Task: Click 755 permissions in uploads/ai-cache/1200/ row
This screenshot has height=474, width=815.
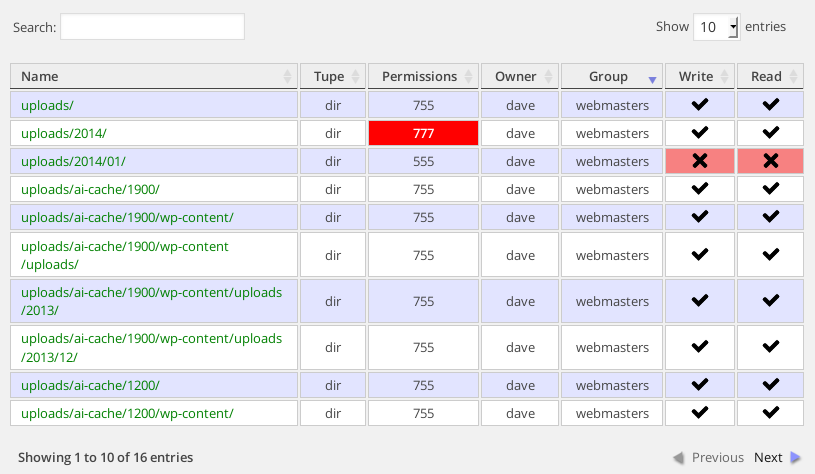Action: point(423,385)
